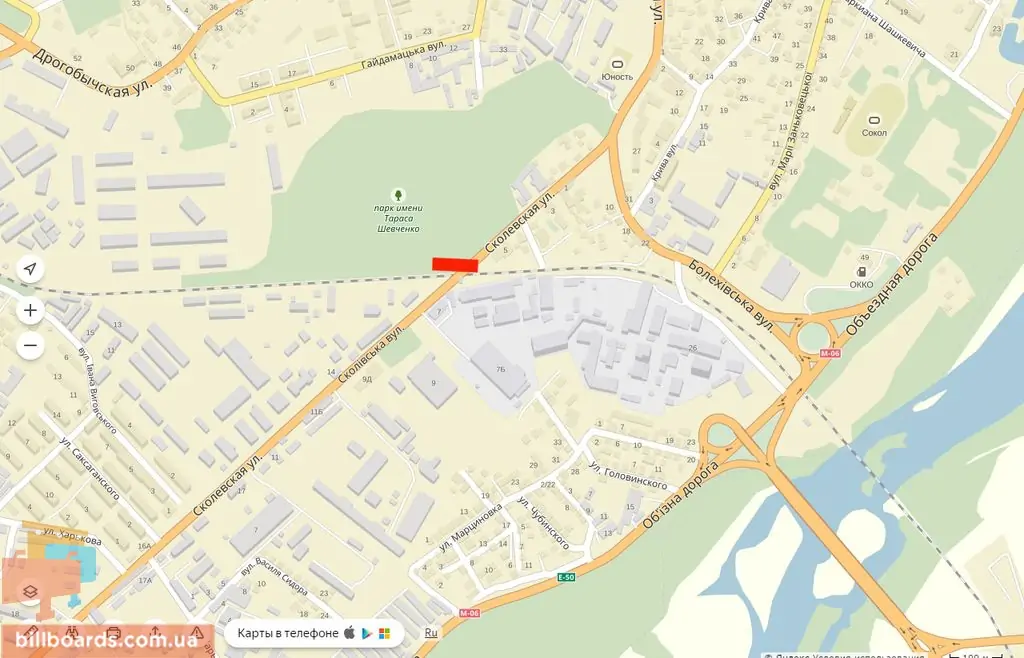Viewport: 1024px width, 658px height.
Task: Click the Сокол stadium marker
Action: point(874,120)
